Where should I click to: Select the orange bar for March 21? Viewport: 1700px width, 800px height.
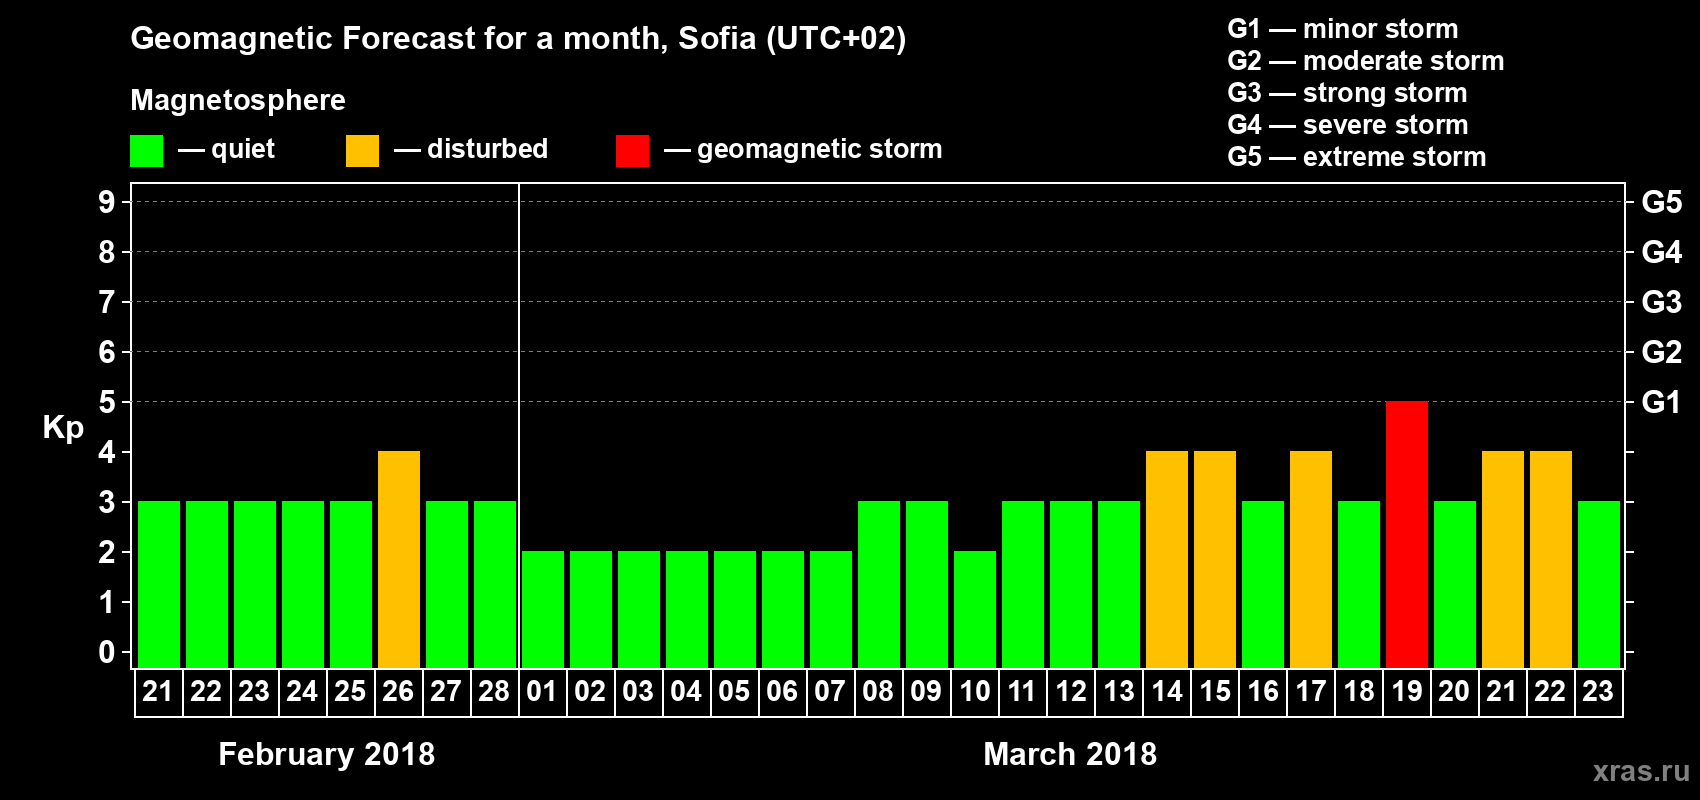point(1503,559)
